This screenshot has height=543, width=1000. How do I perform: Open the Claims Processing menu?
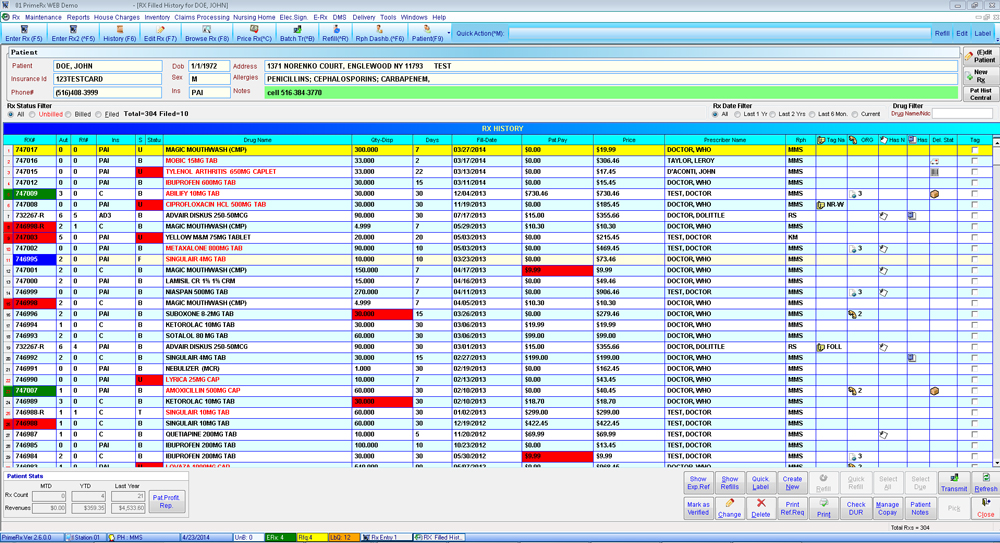[201, 17]
